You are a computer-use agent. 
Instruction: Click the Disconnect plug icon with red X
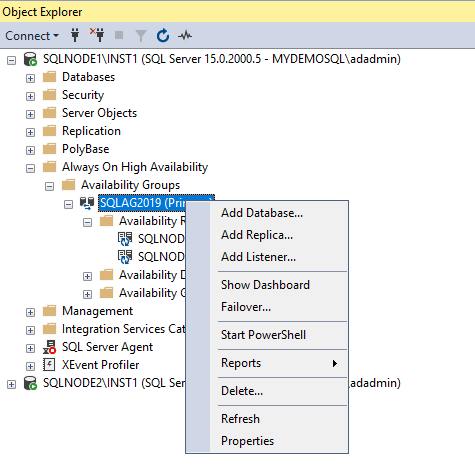point(97,35)
